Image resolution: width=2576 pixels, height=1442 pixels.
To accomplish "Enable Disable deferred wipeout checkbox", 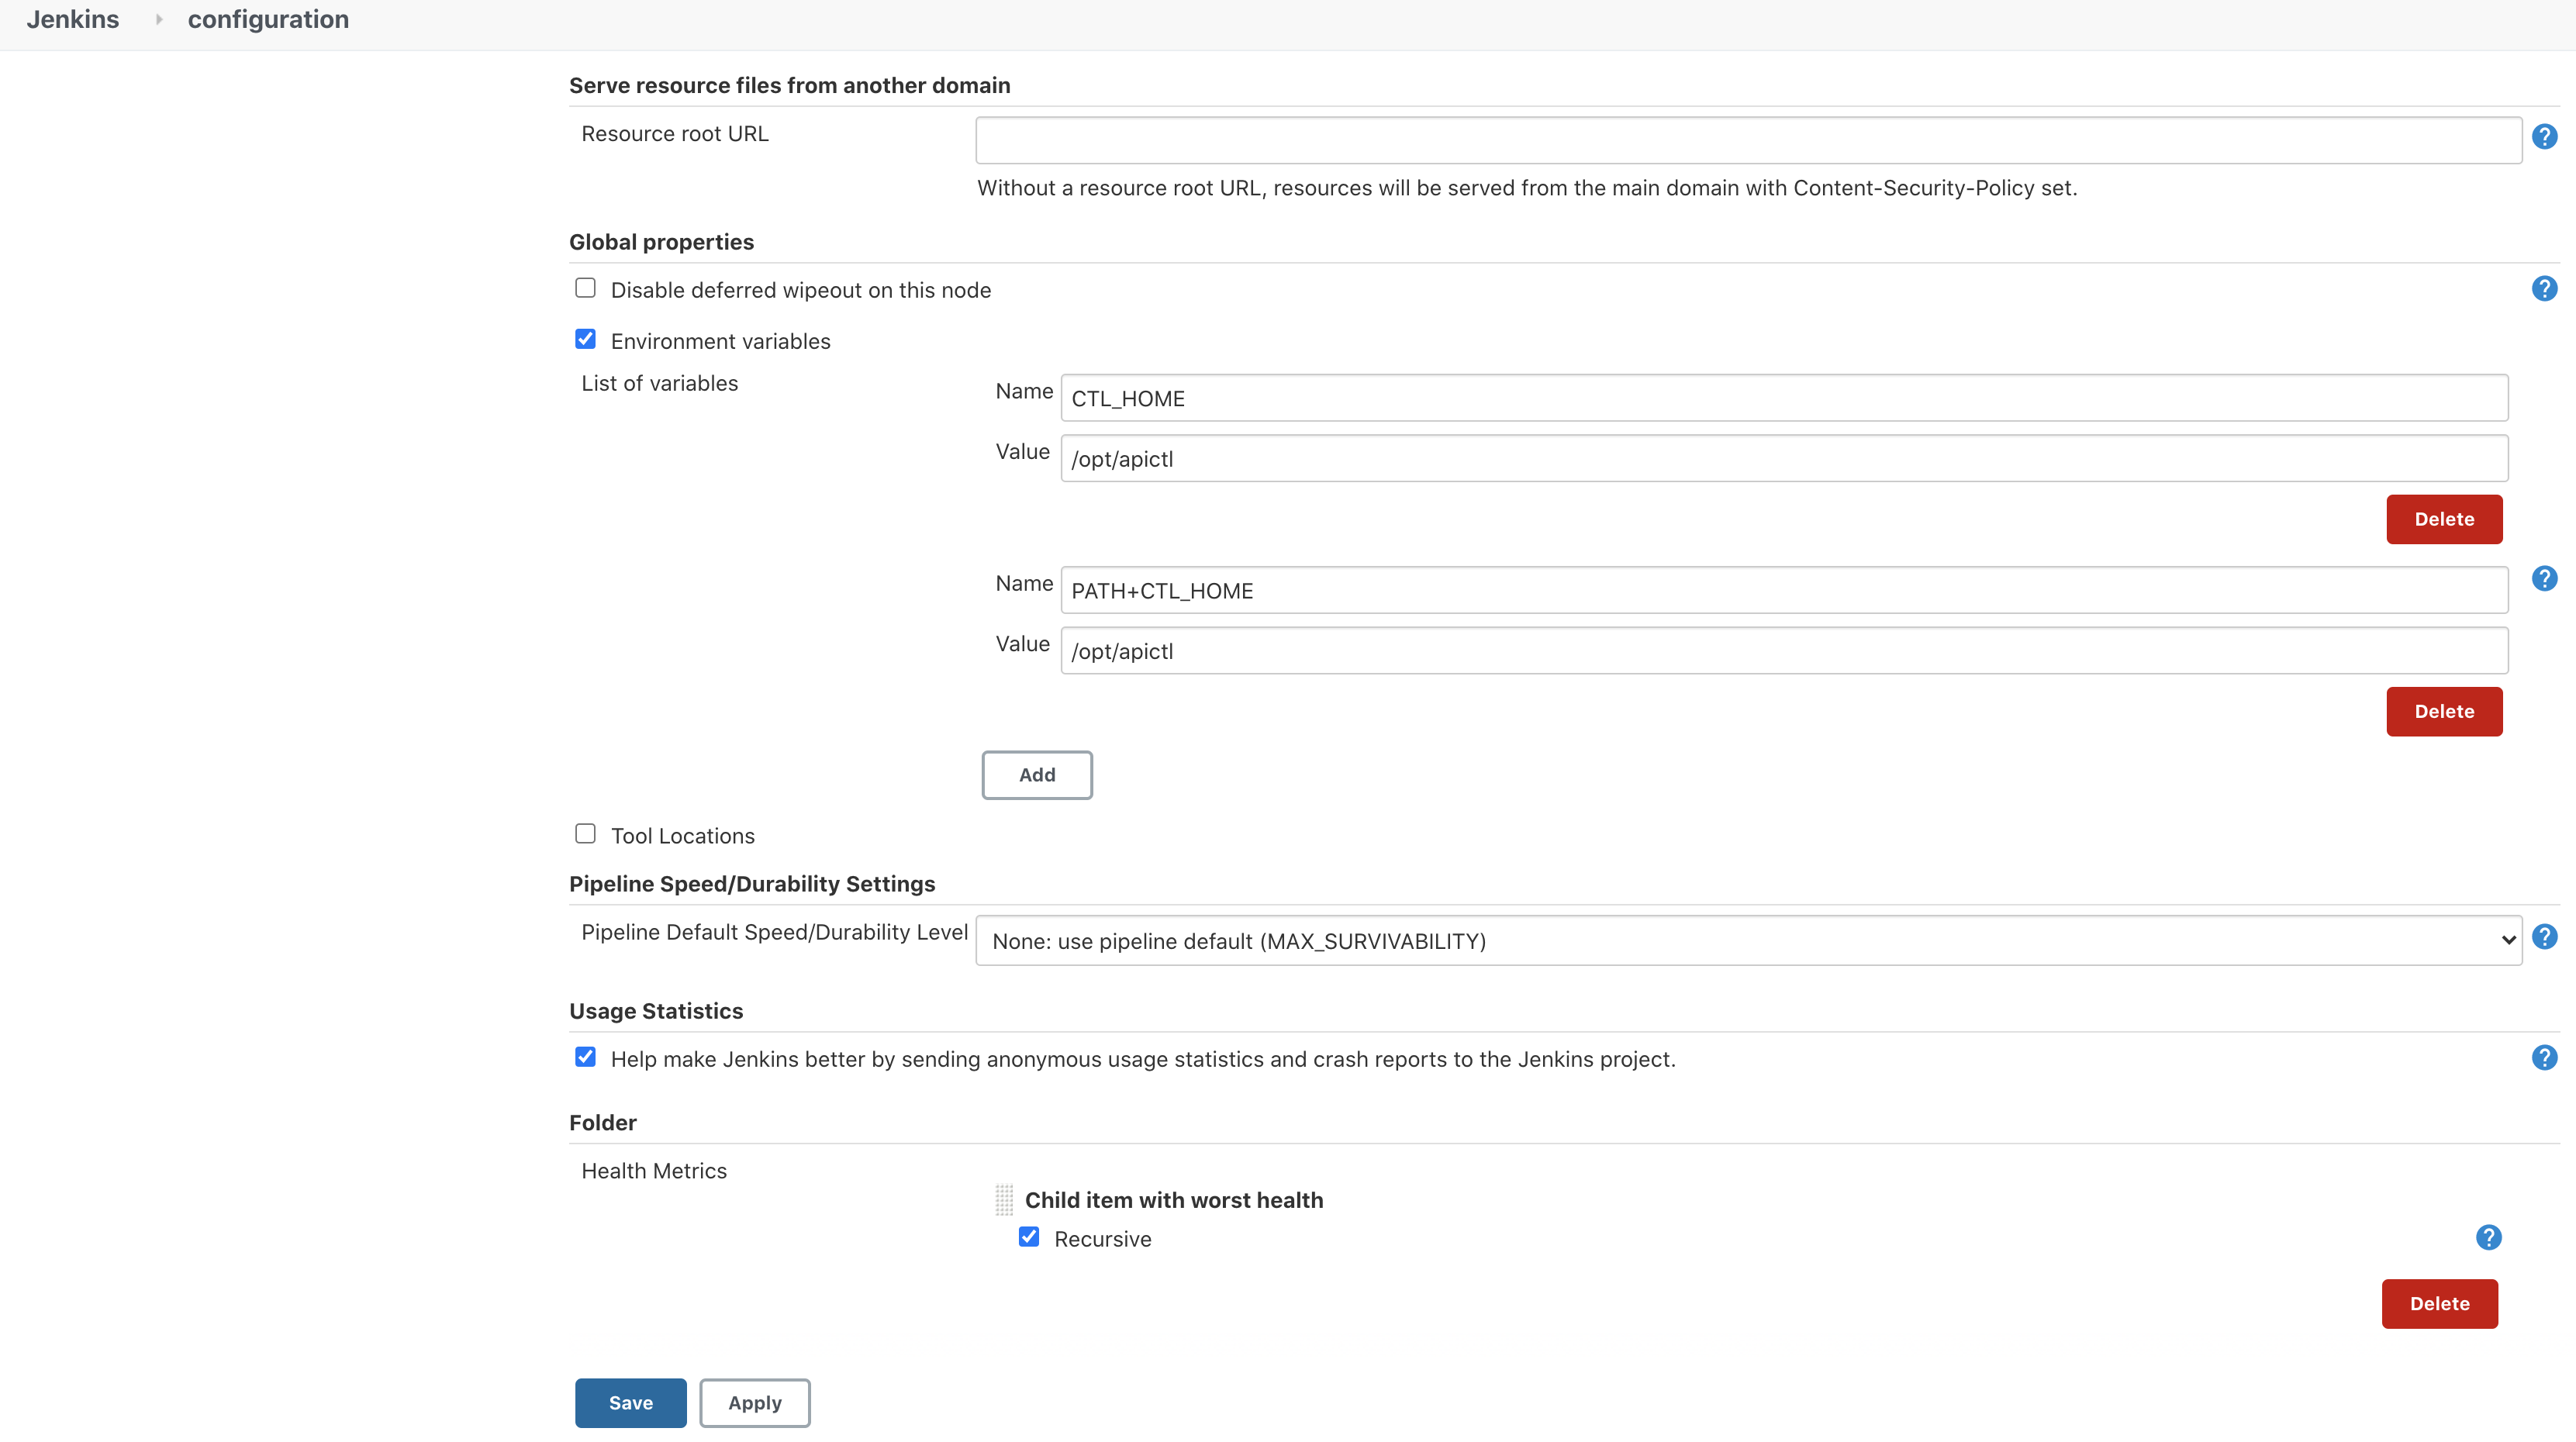I will click(585, 288).
